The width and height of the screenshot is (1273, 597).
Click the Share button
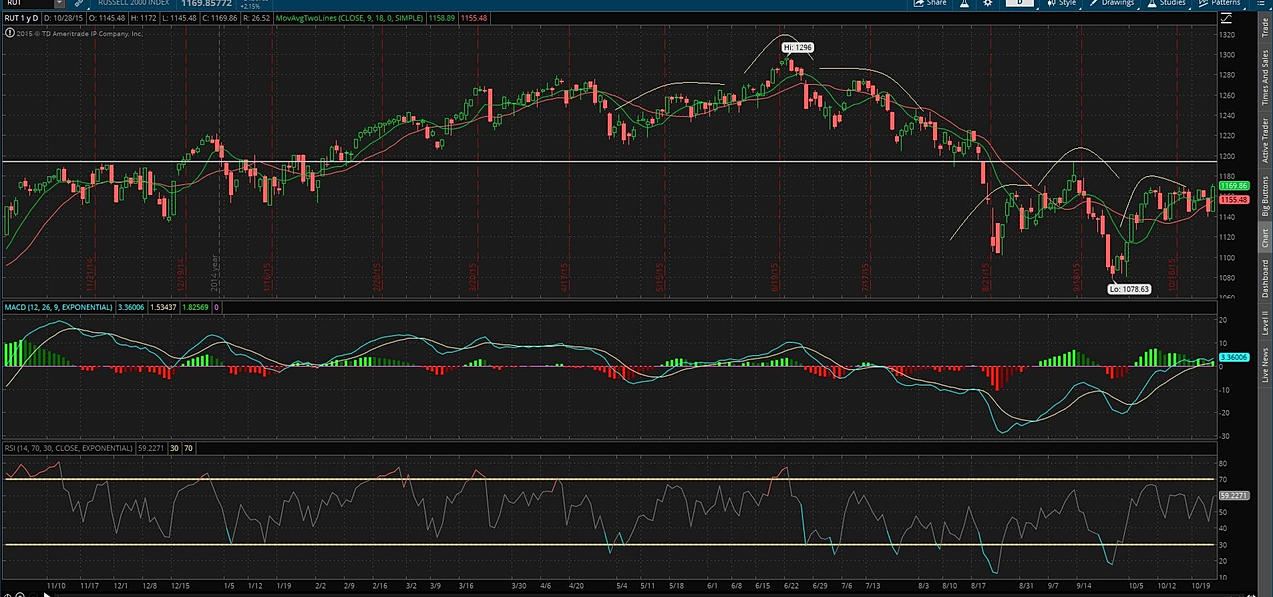929,3
